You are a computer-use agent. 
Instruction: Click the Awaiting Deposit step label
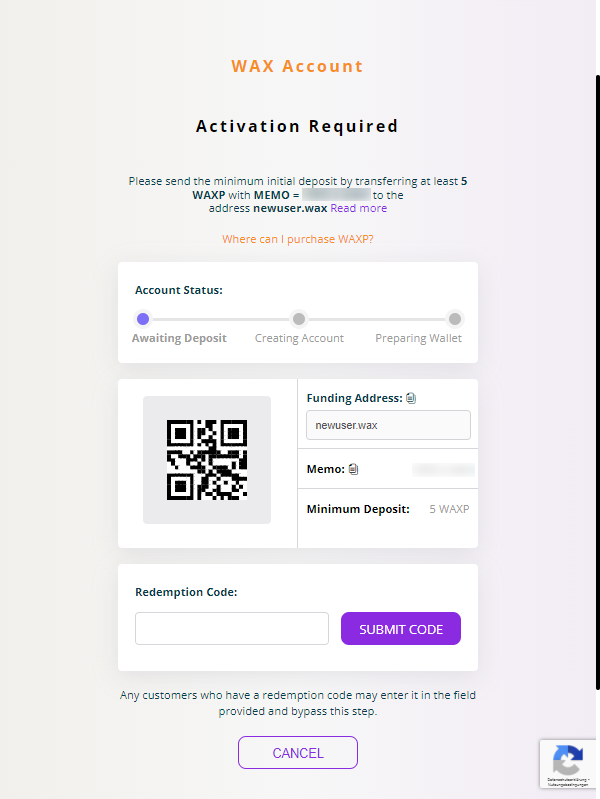[x=179, y=338]
